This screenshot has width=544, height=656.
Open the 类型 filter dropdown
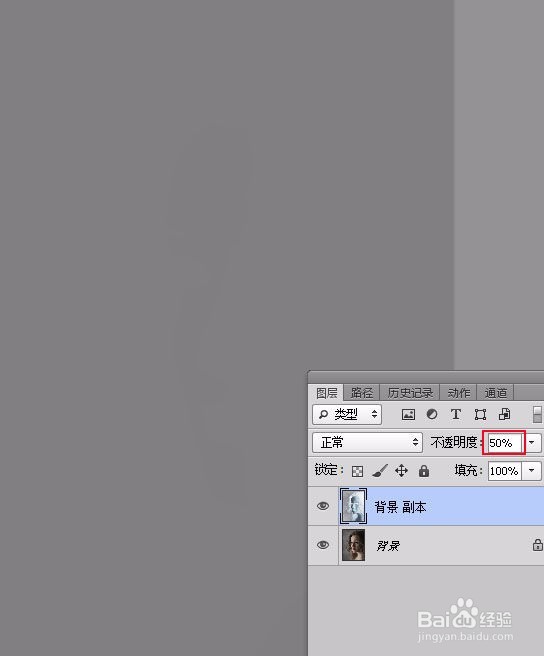[x=347, y=414]
